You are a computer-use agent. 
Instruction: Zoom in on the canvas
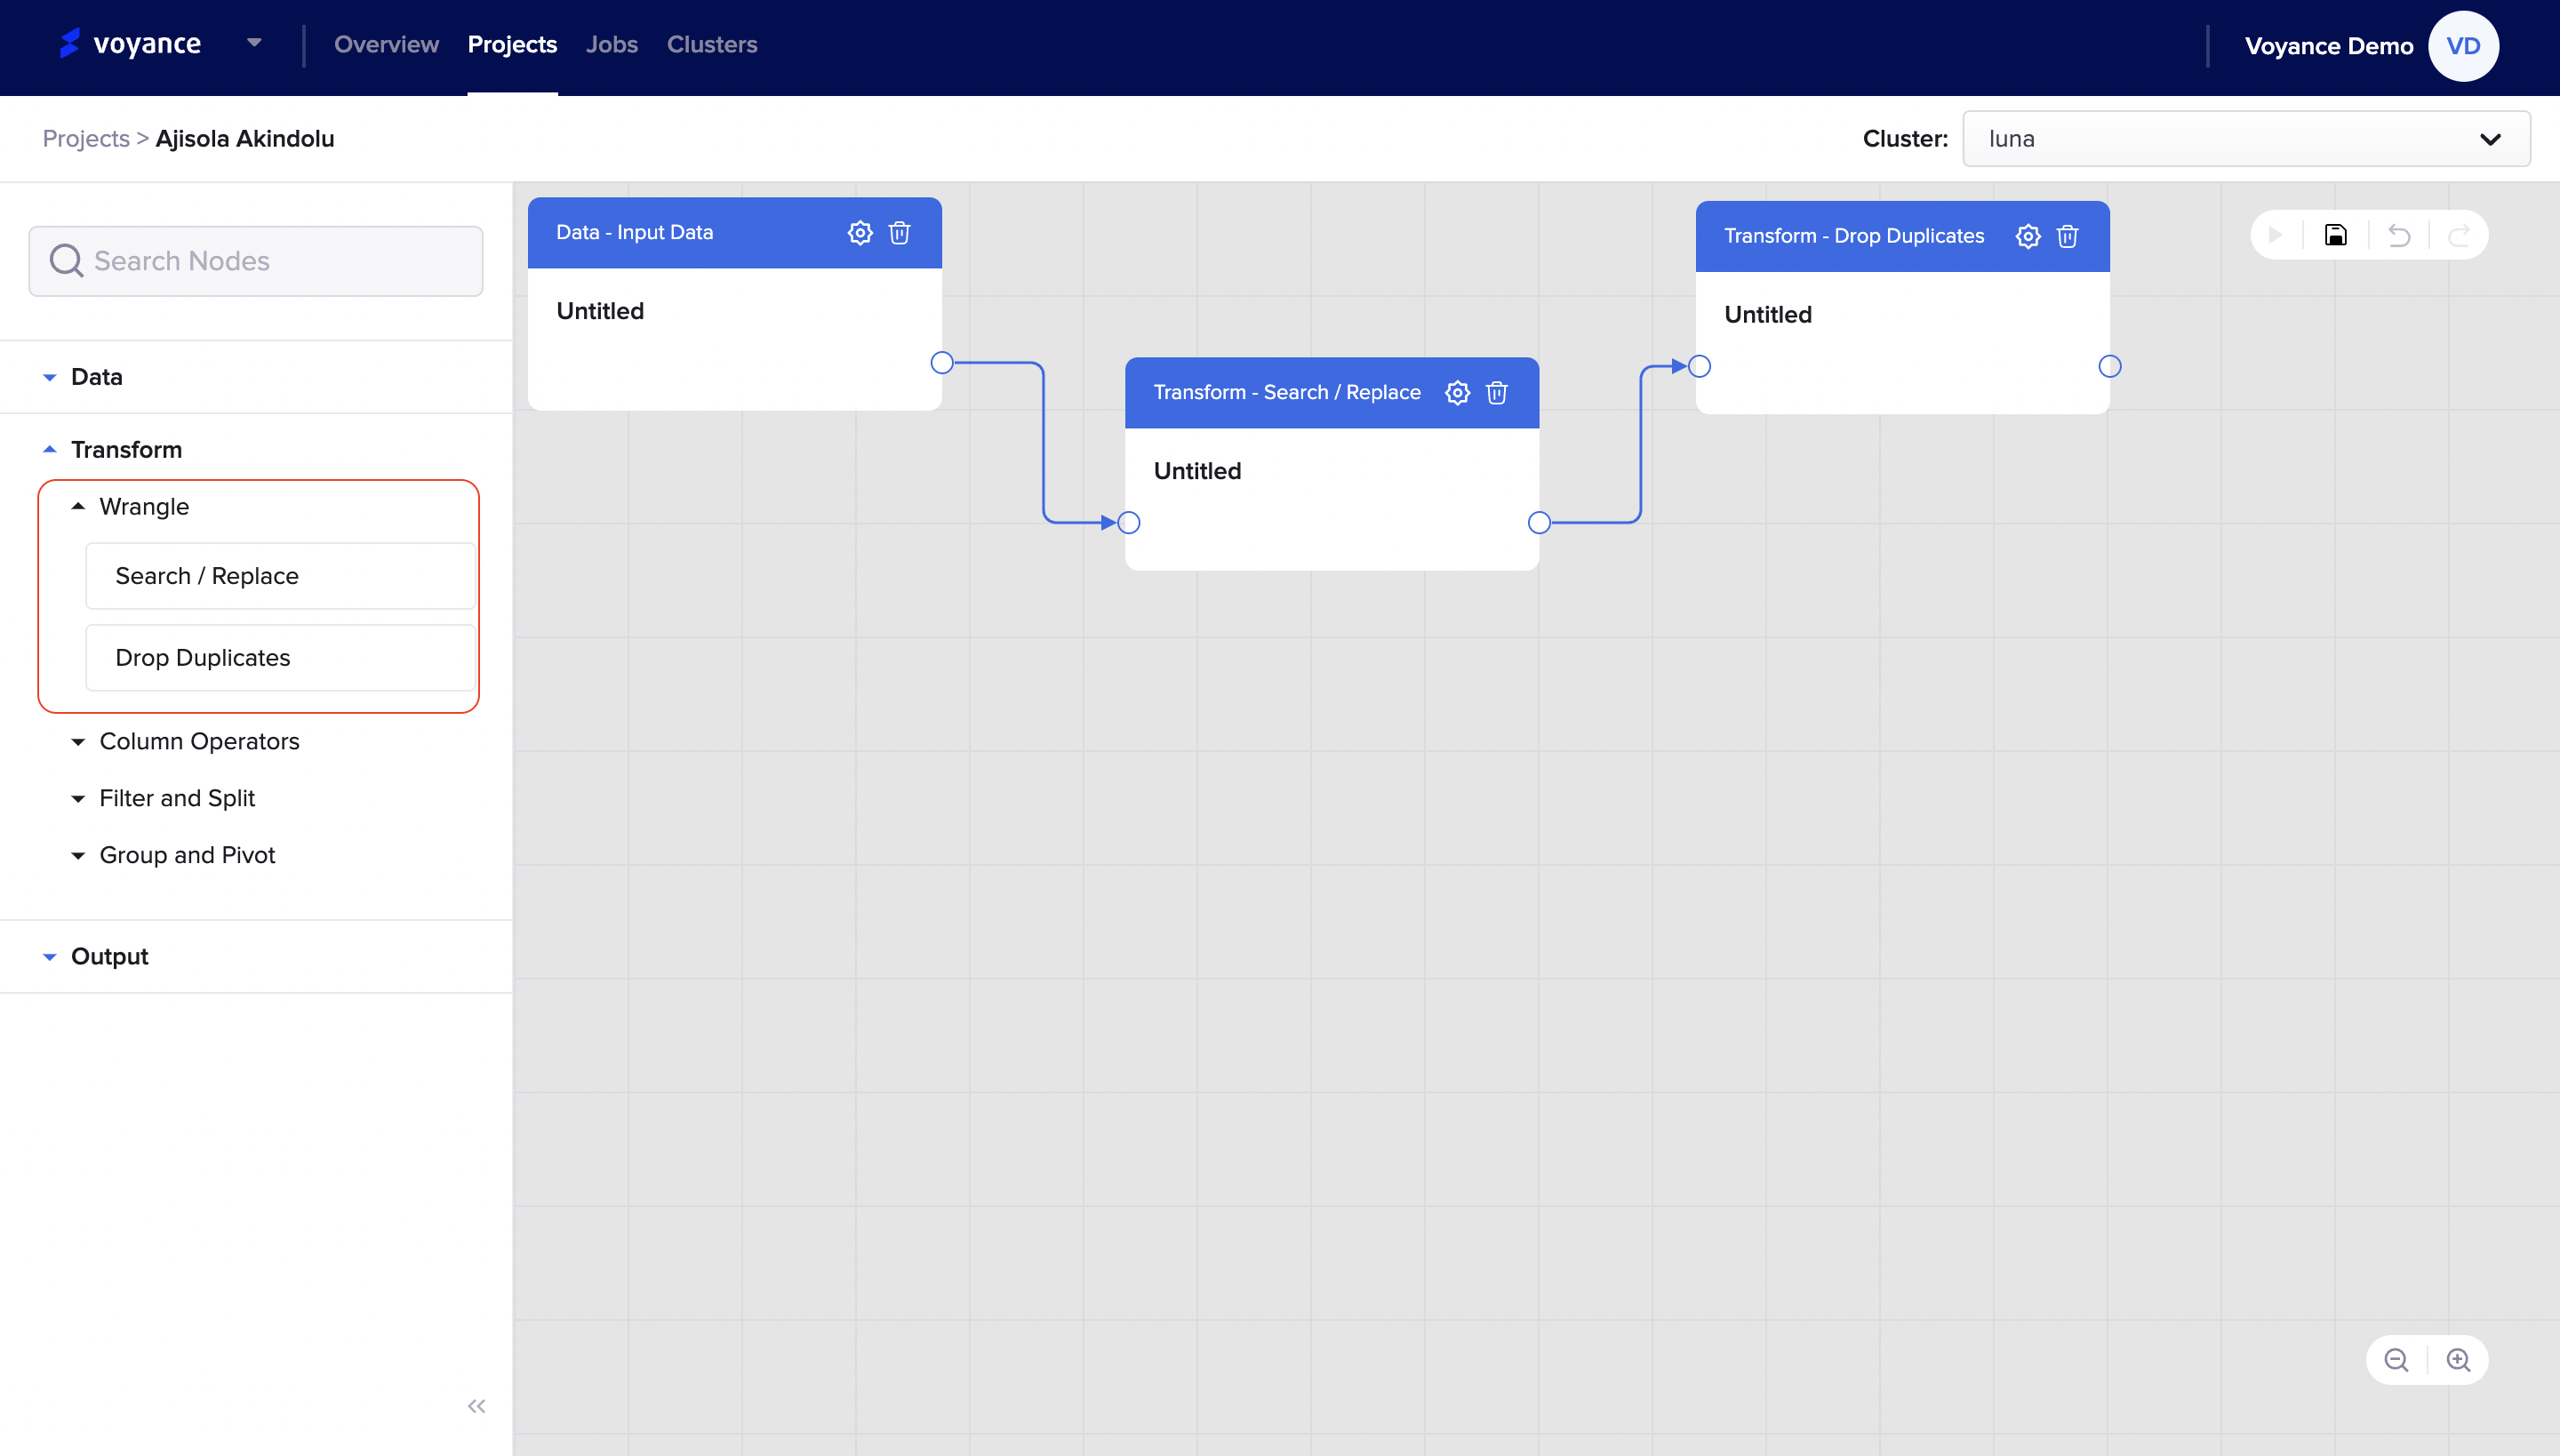2458,1360
